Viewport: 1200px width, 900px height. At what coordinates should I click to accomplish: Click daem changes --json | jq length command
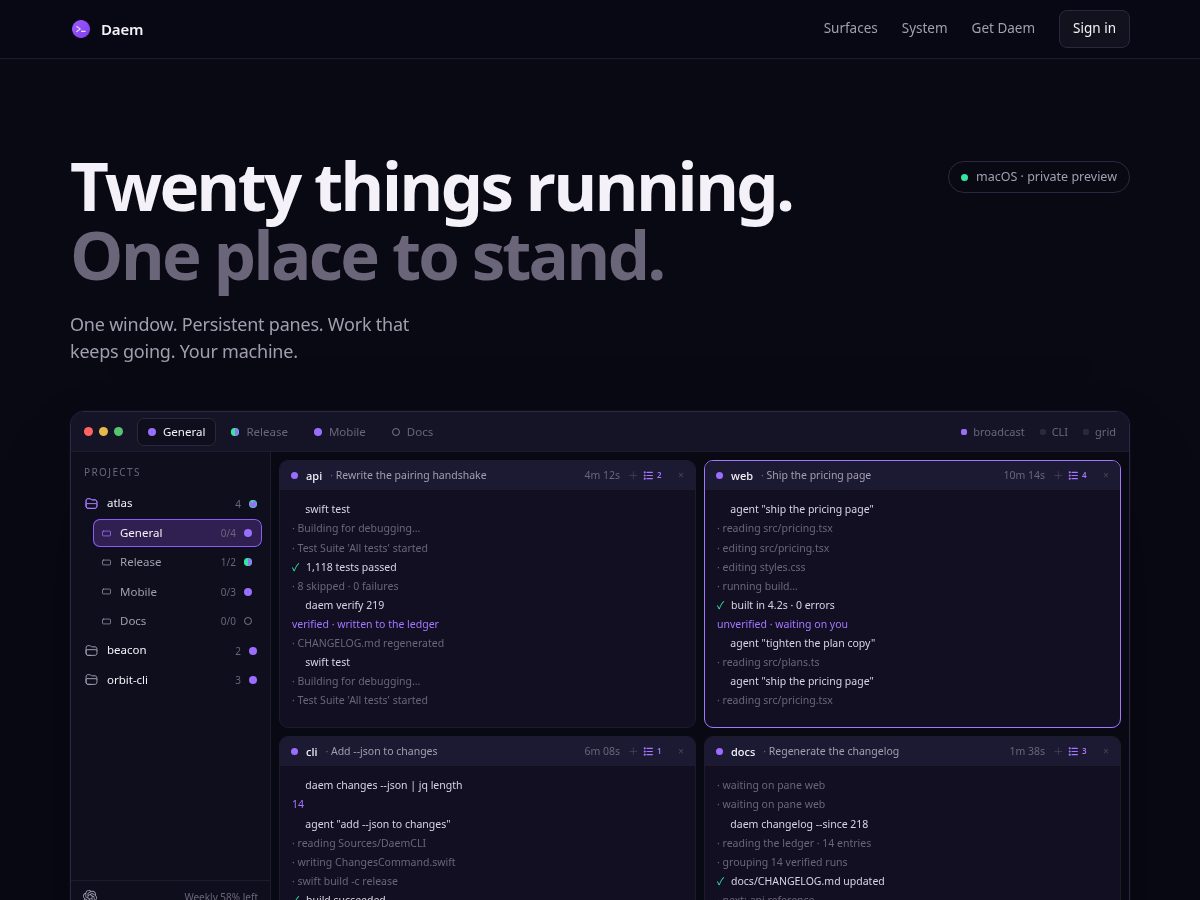pyautogui.click(x=383, y=785)
